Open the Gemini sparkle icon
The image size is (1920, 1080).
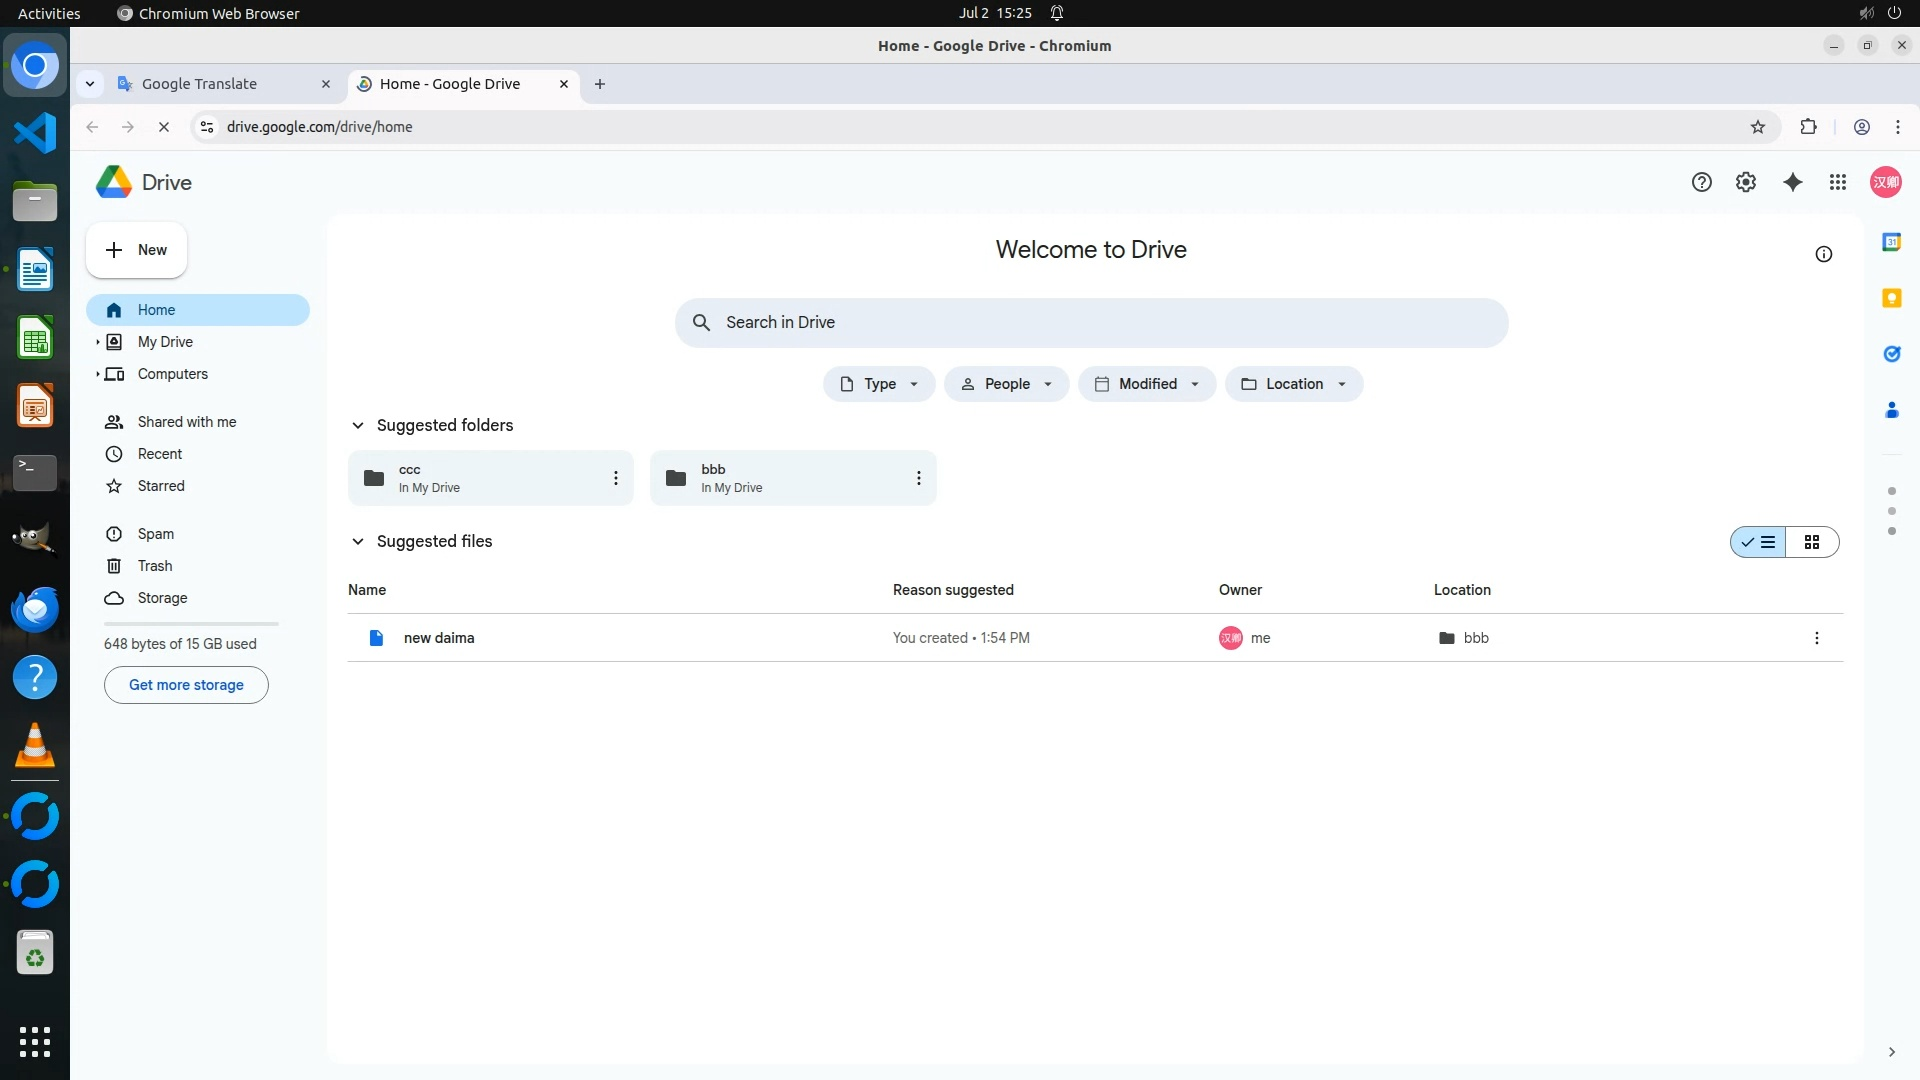coord(1792,182)
